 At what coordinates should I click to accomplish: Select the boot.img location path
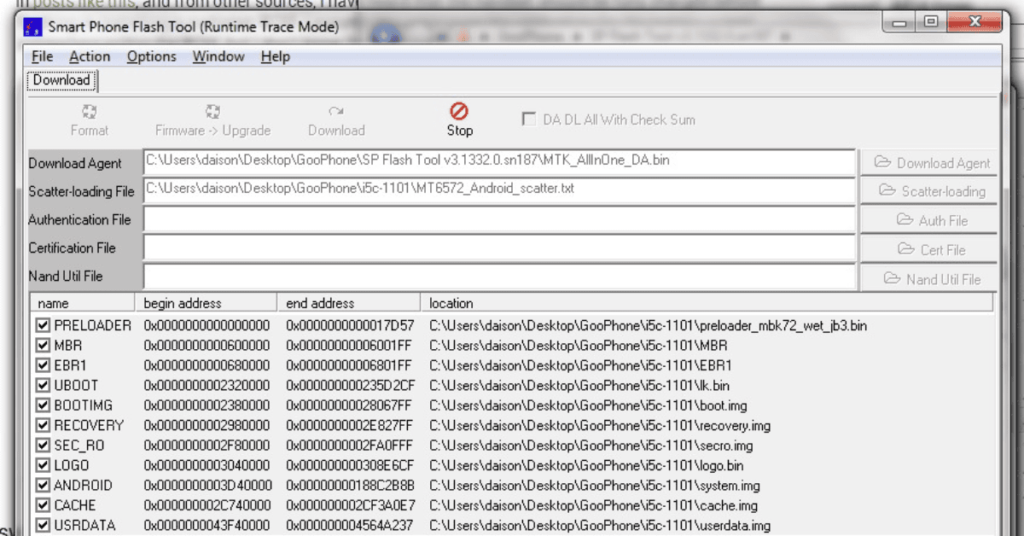pos(588,405)
